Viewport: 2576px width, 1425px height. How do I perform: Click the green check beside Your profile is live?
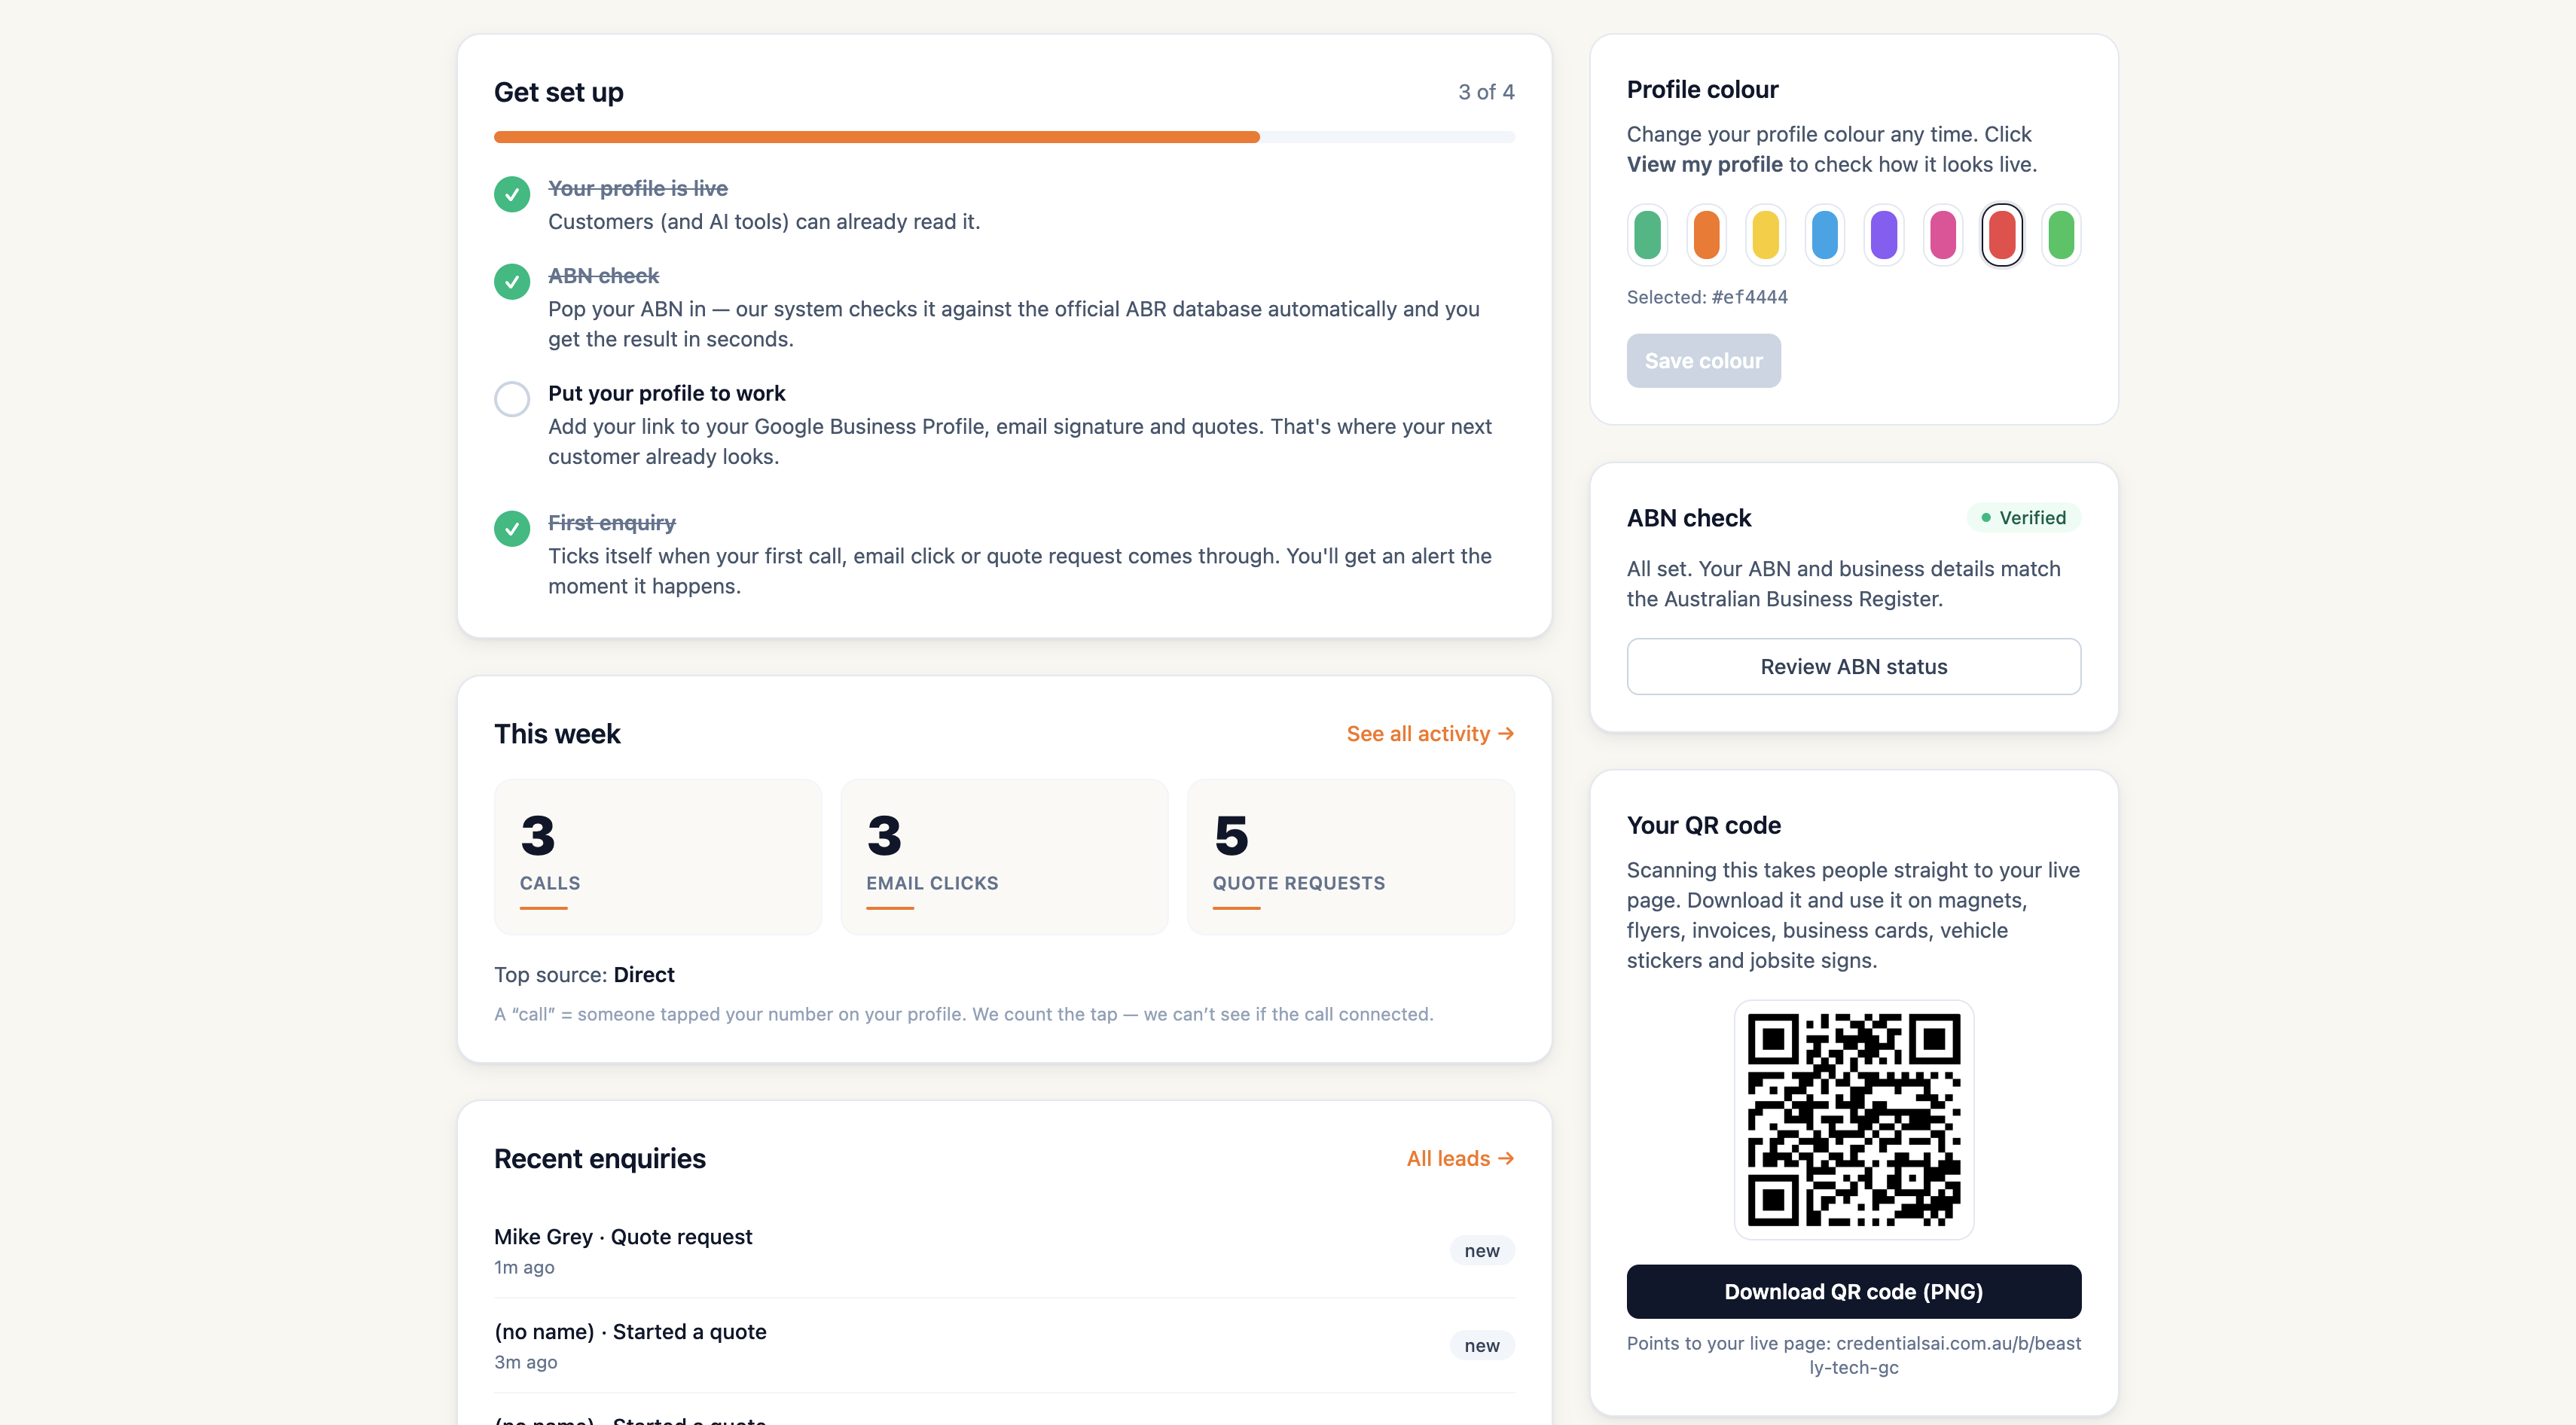(512, 194)
